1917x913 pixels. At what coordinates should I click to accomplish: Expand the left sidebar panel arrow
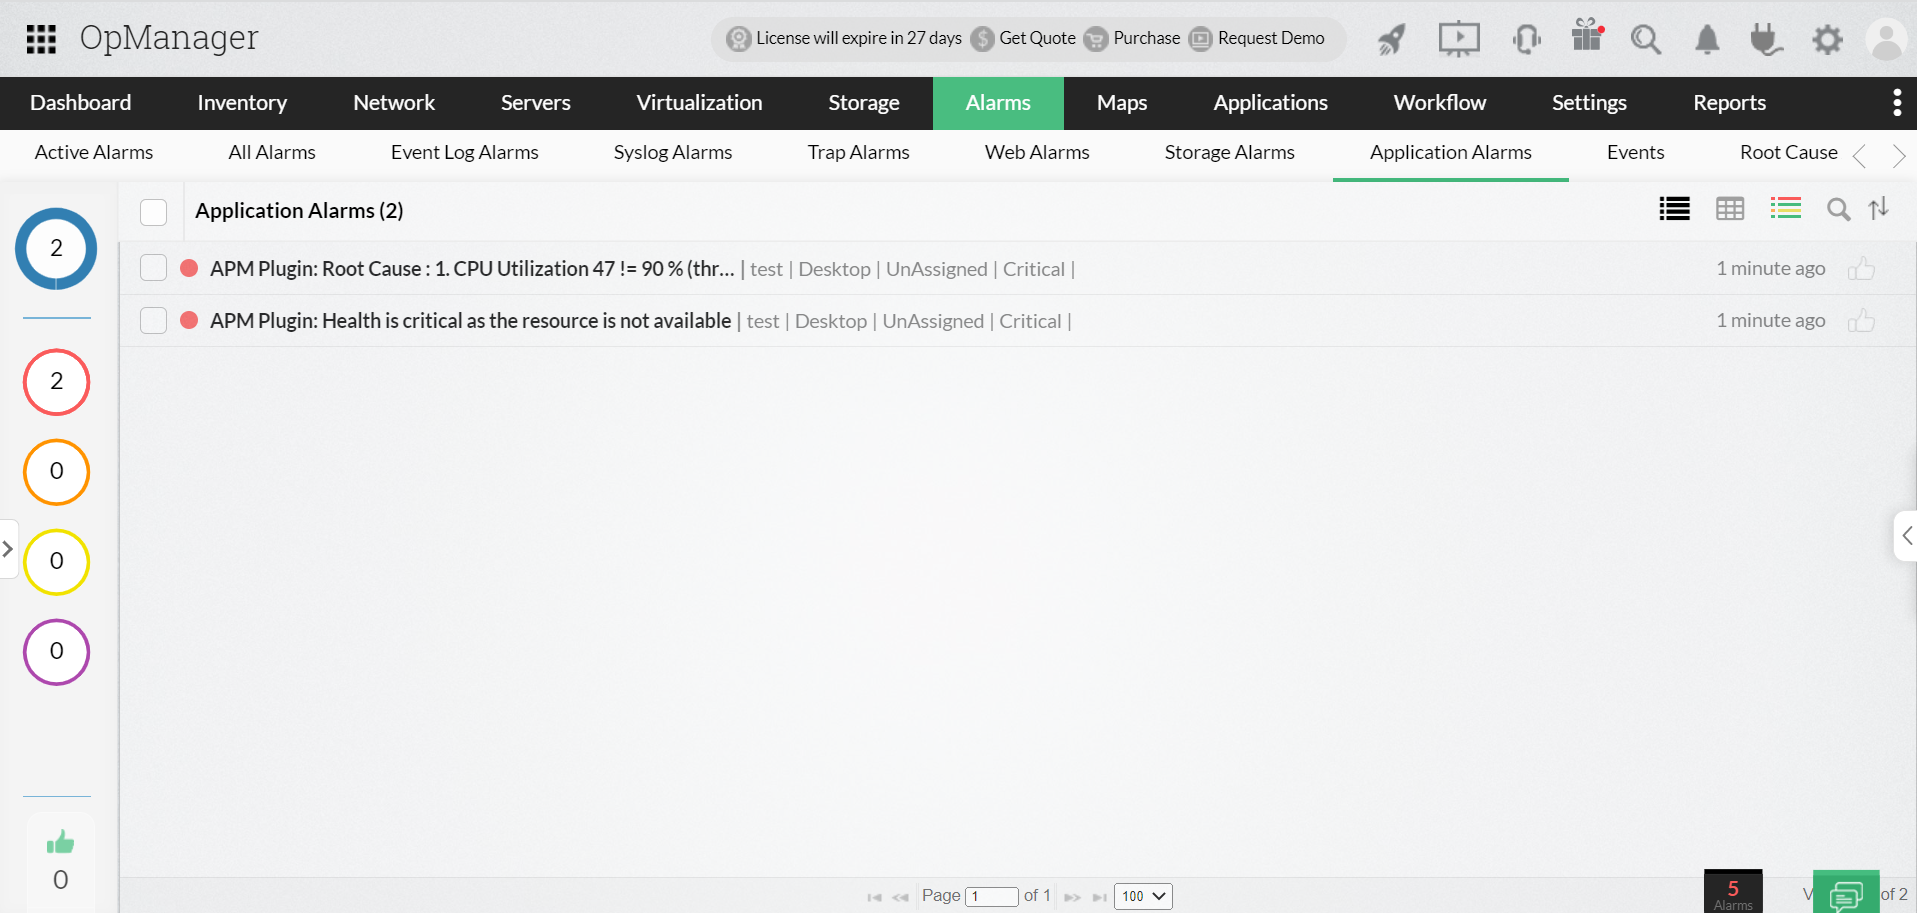8,549
